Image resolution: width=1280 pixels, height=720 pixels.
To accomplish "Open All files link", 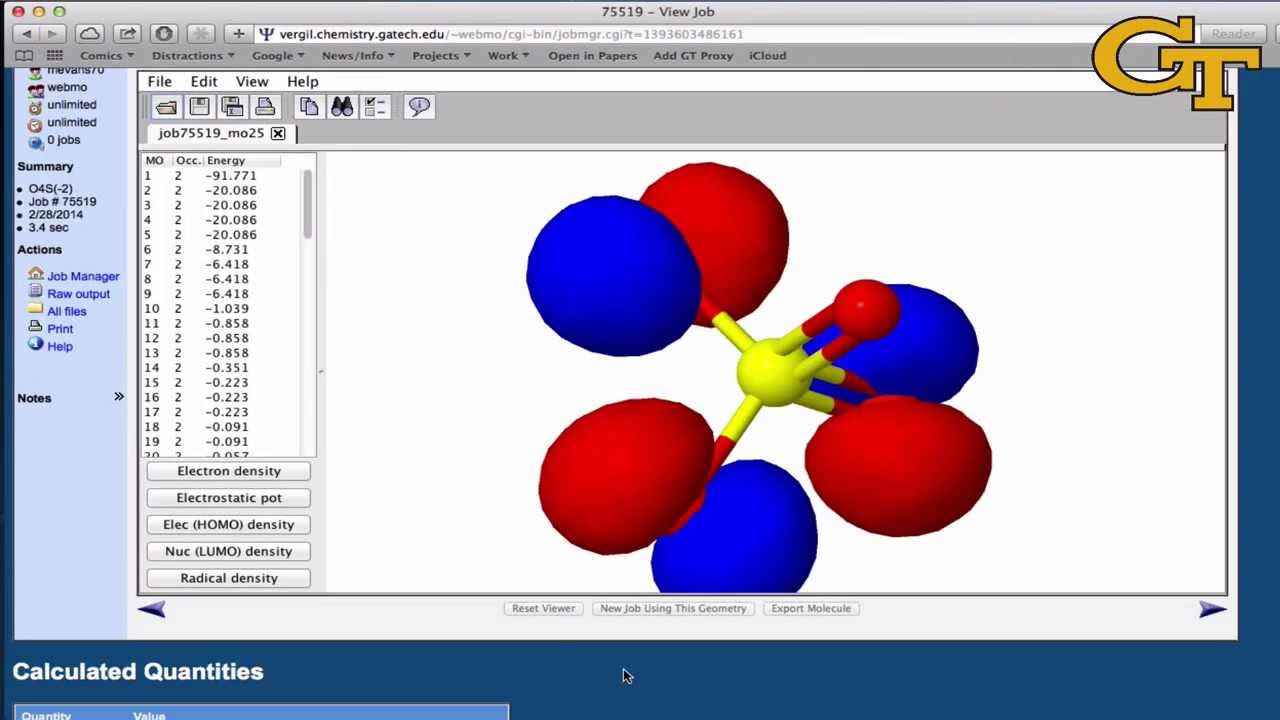I will tap(67, 311).
